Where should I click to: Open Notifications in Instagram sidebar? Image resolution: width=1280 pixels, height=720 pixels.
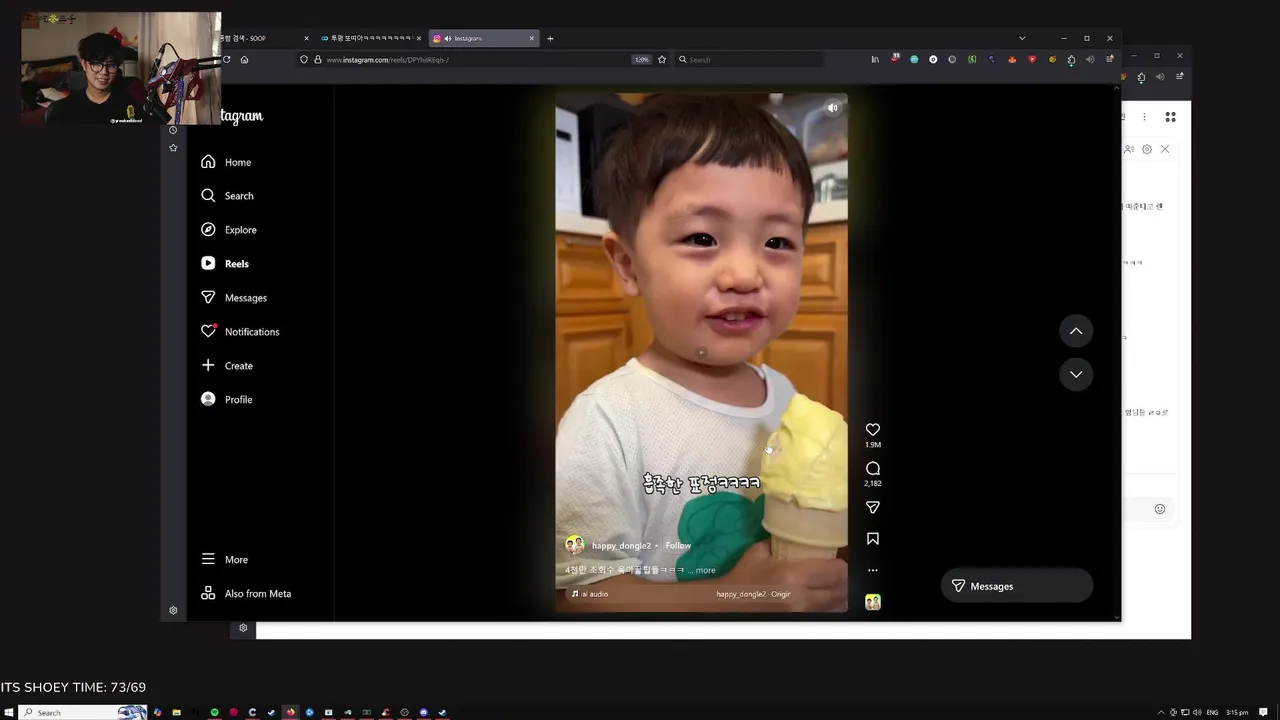tap(240, 332)
